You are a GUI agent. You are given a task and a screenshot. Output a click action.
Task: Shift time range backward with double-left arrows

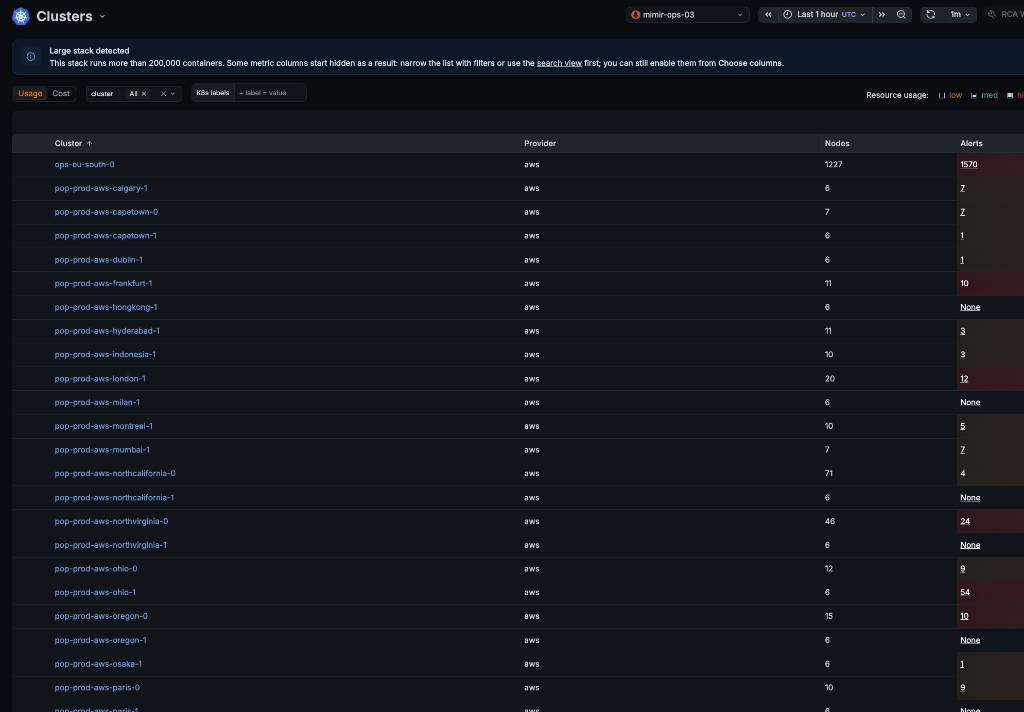pos(768,14)
